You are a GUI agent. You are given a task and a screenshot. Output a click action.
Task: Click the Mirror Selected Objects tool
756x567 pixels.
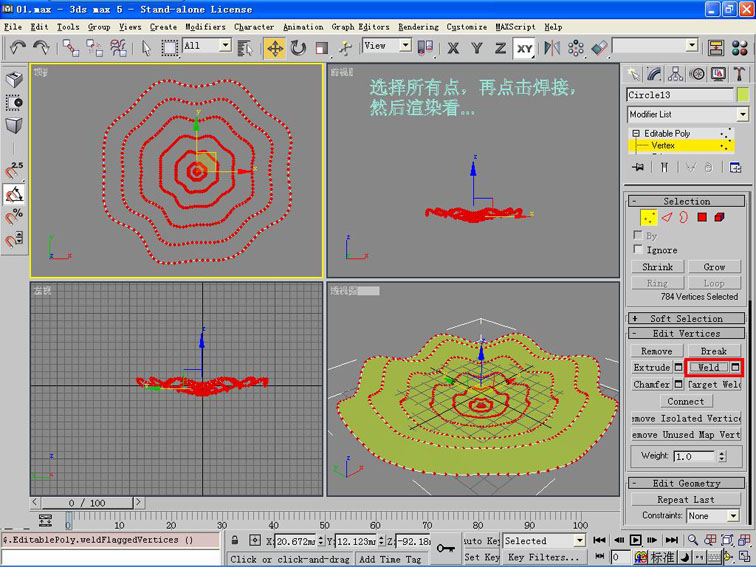[552, 48]
